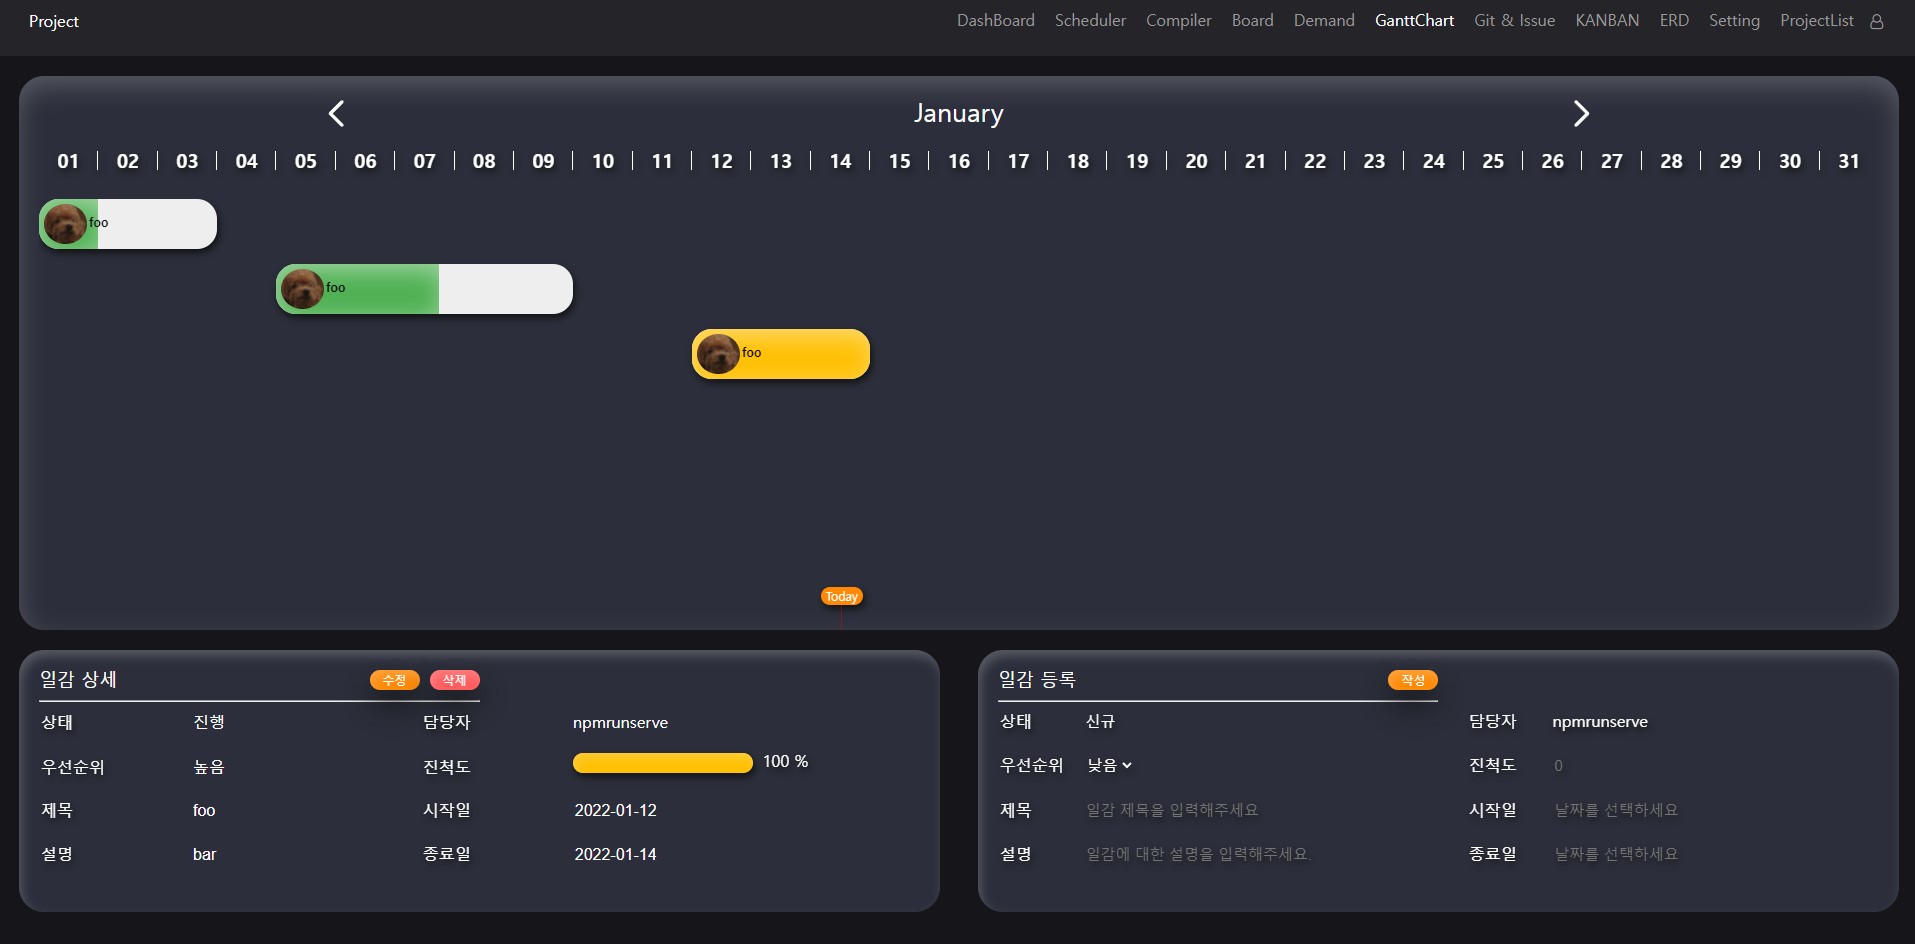Click the Today marker on the timeline
Viewport: 1915px width, 944px height.
coord(841,596)
